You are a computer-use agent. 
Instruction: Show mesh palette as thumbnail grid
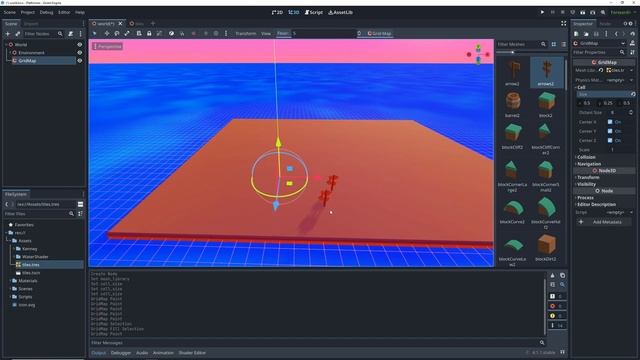point(554,44)
